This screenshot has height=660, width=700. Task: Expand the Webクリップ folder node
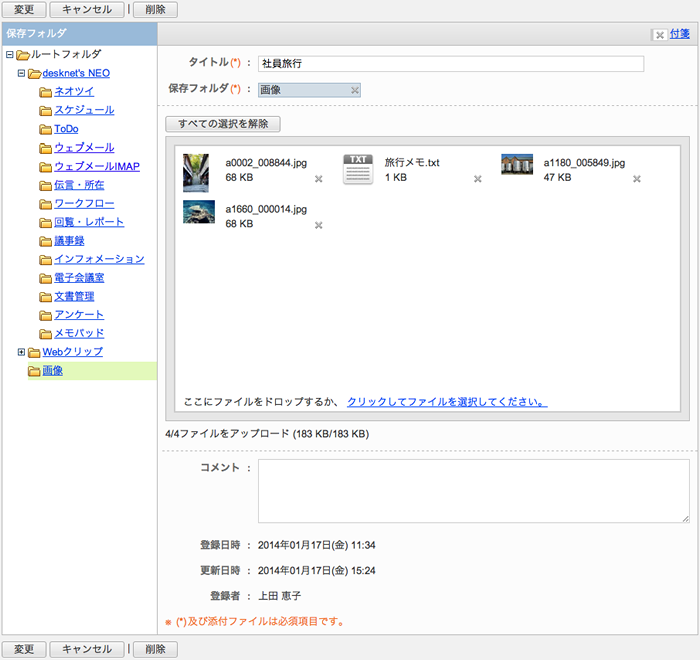point(21,352)
